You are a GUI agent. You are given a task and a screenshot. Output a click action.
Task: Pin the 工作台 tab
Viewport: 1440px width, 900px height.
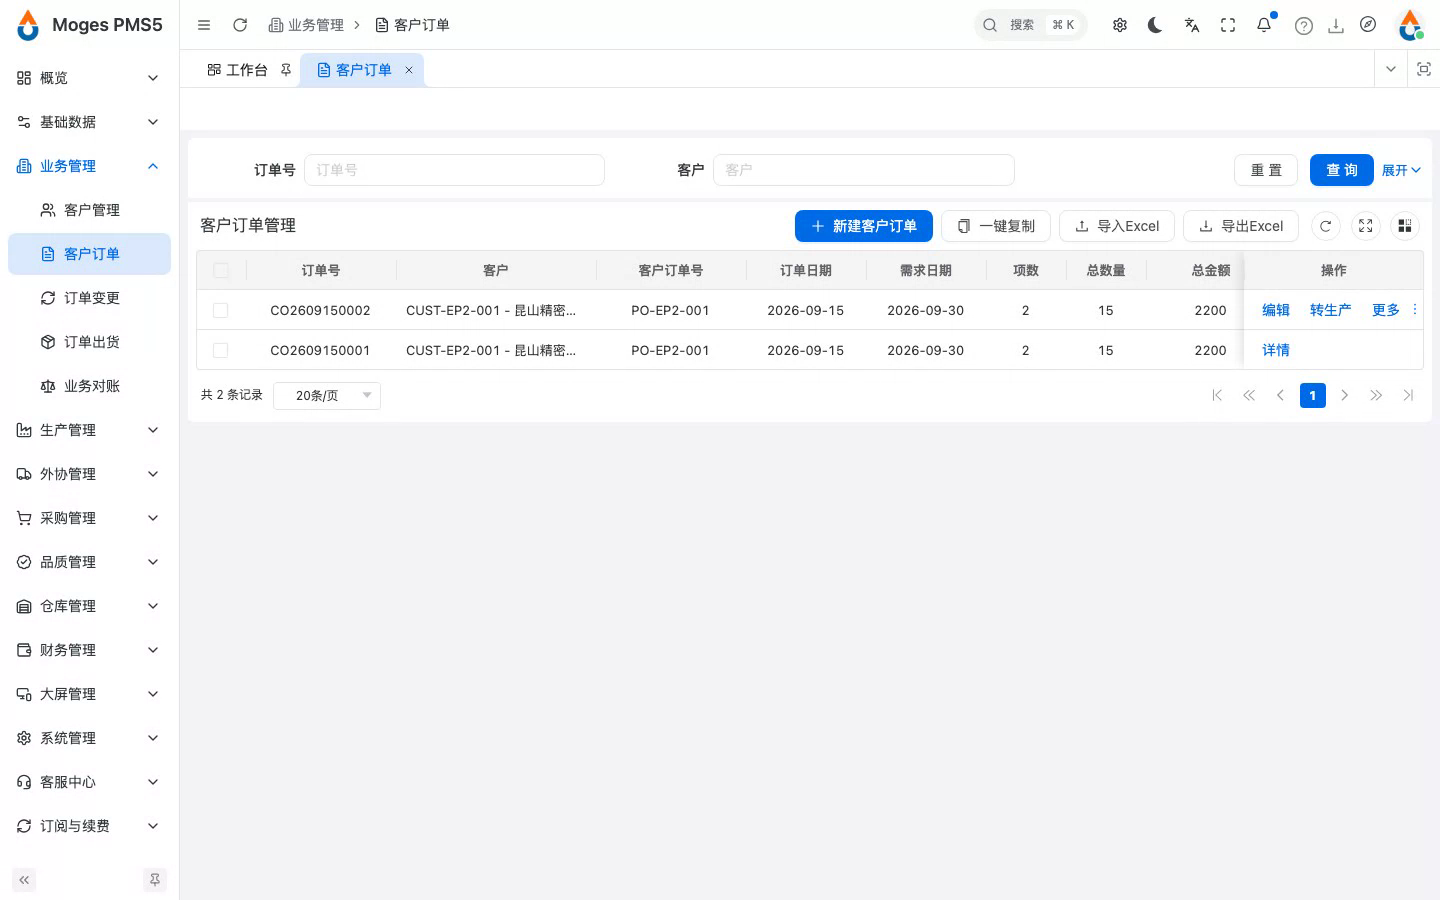click(286, 70)
